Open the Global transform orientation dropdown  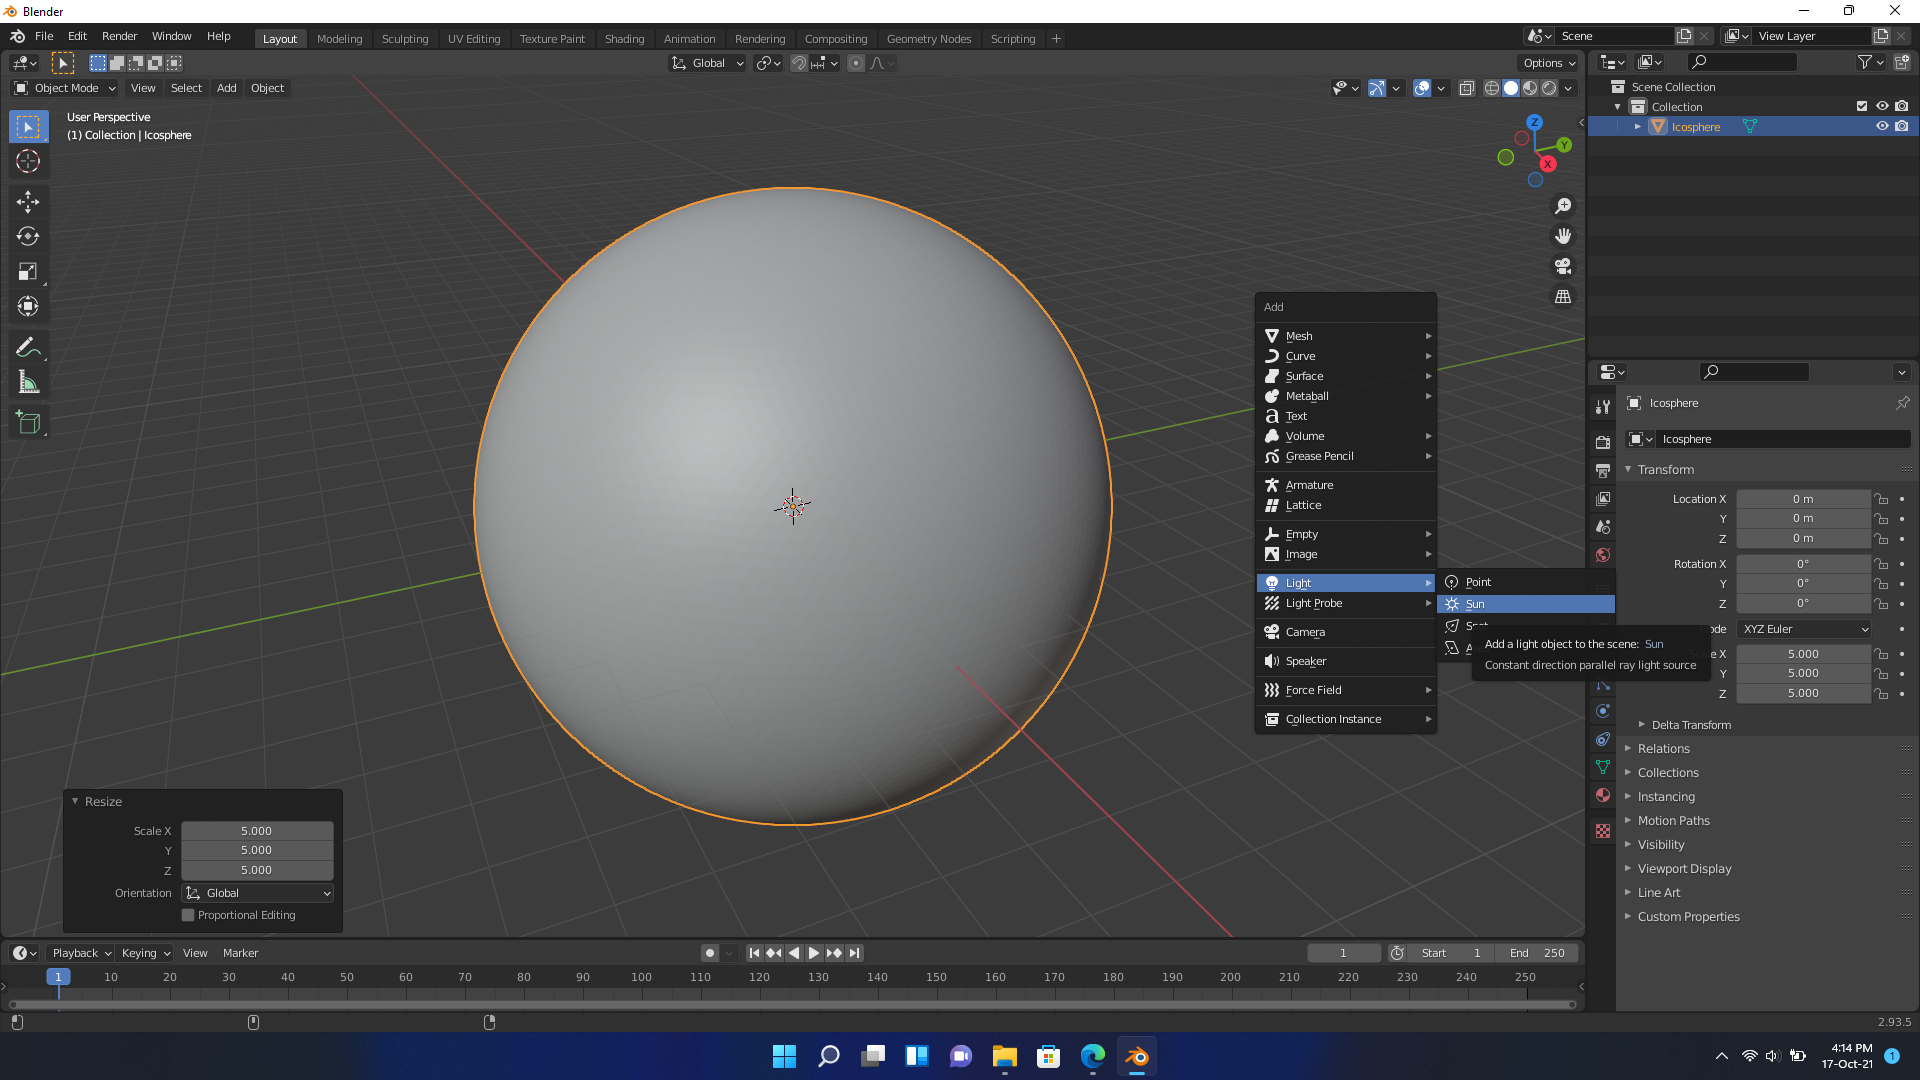708,63
